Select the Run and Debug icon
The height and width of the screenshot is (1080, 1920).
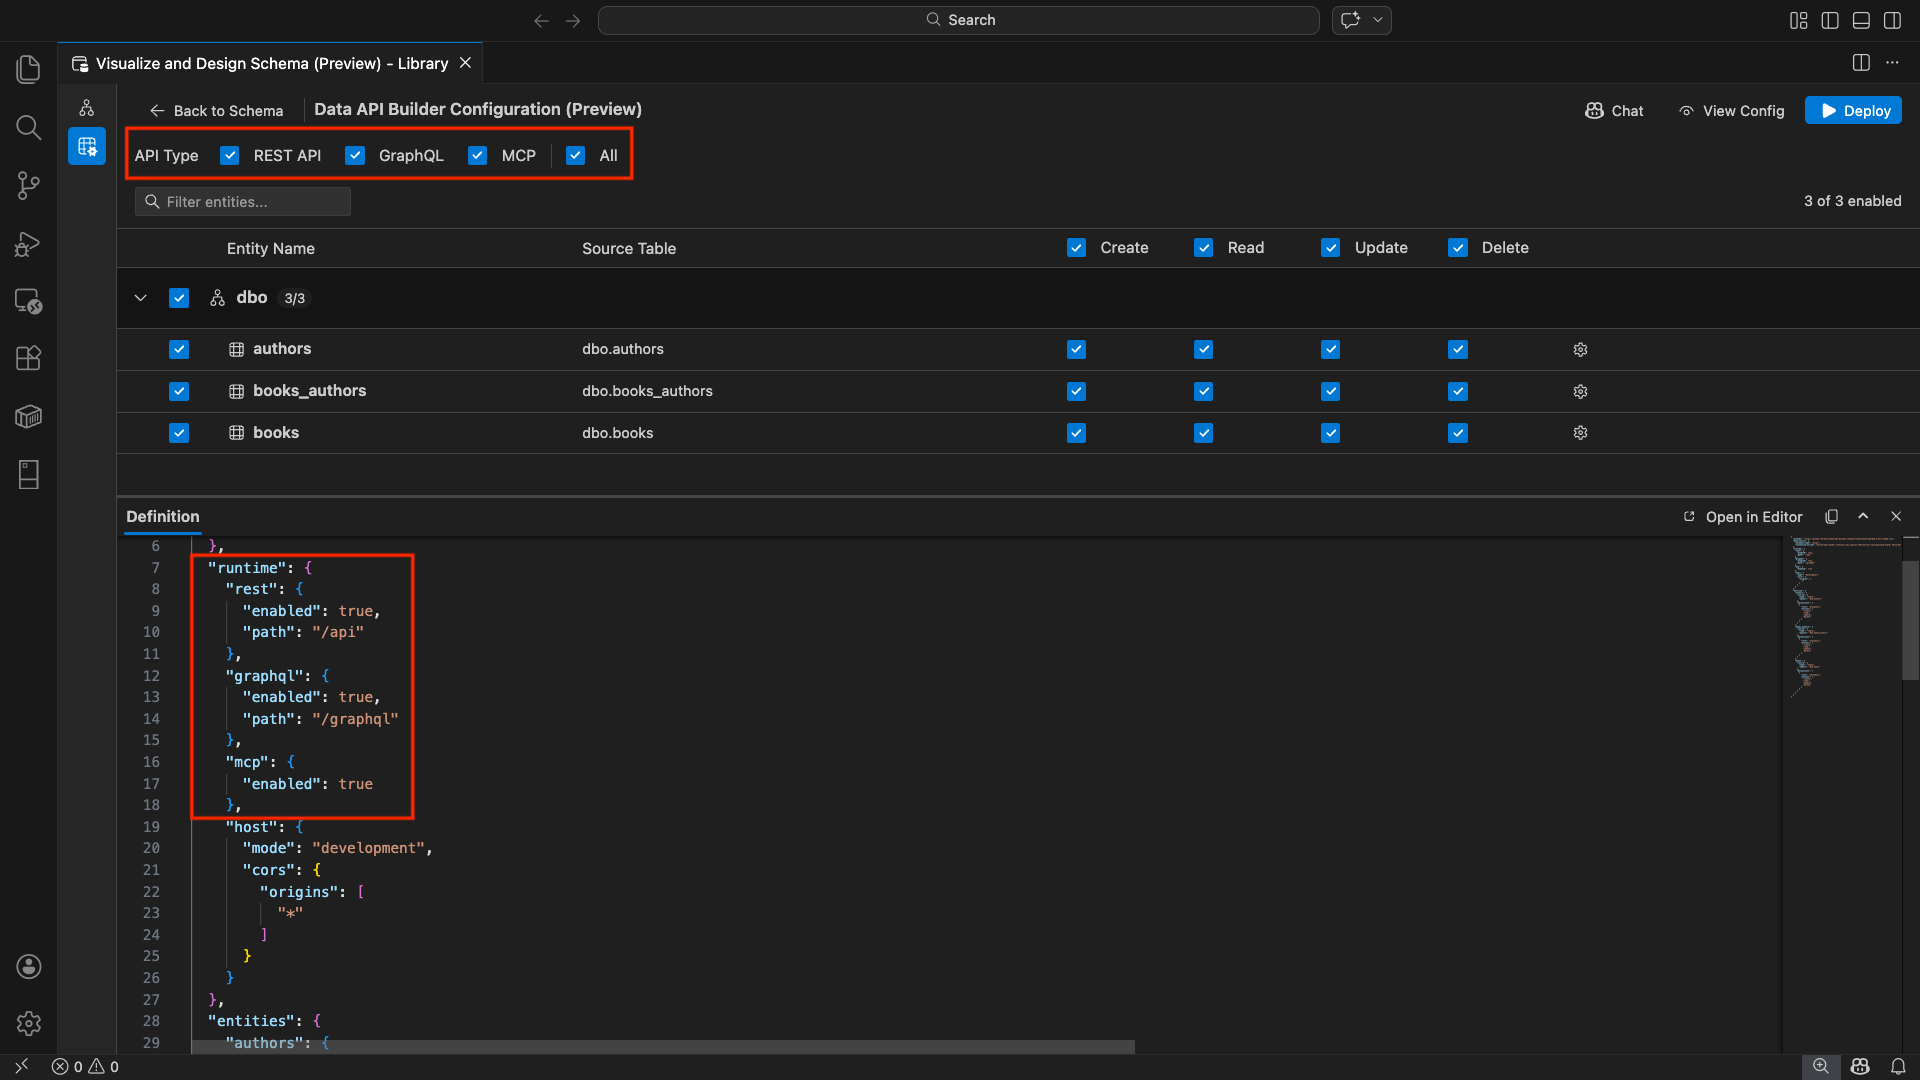(28, 244)
